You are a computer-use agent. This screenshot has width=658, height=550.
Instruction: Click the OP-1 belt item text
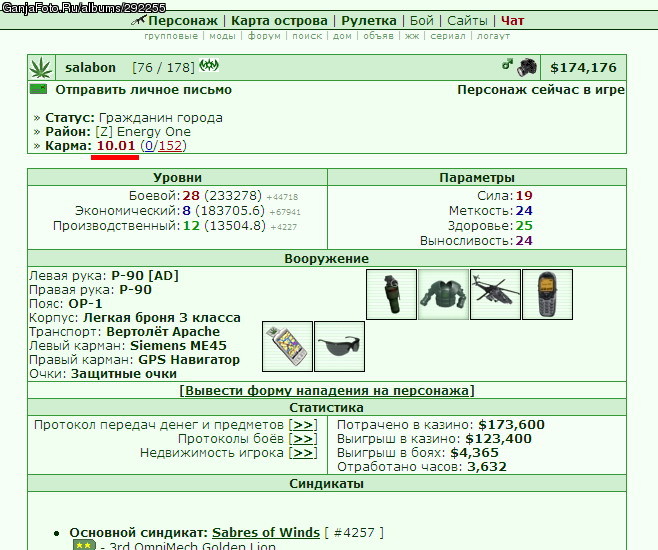85,303
